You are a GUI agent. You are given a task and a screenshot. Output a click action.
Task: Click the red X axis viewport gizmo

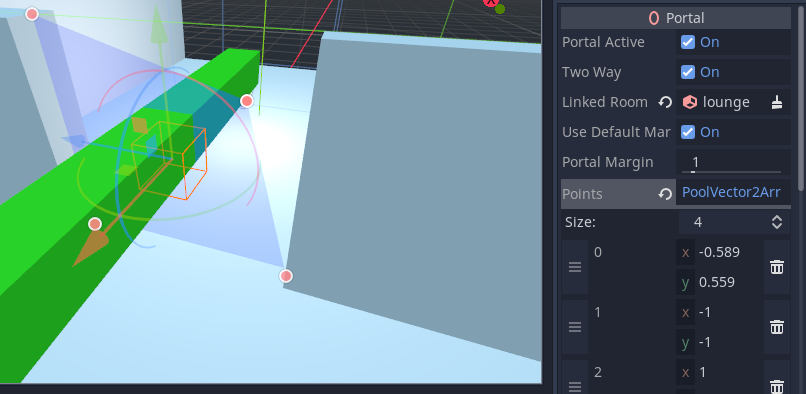pyautogui.click(x=490, y=3)
